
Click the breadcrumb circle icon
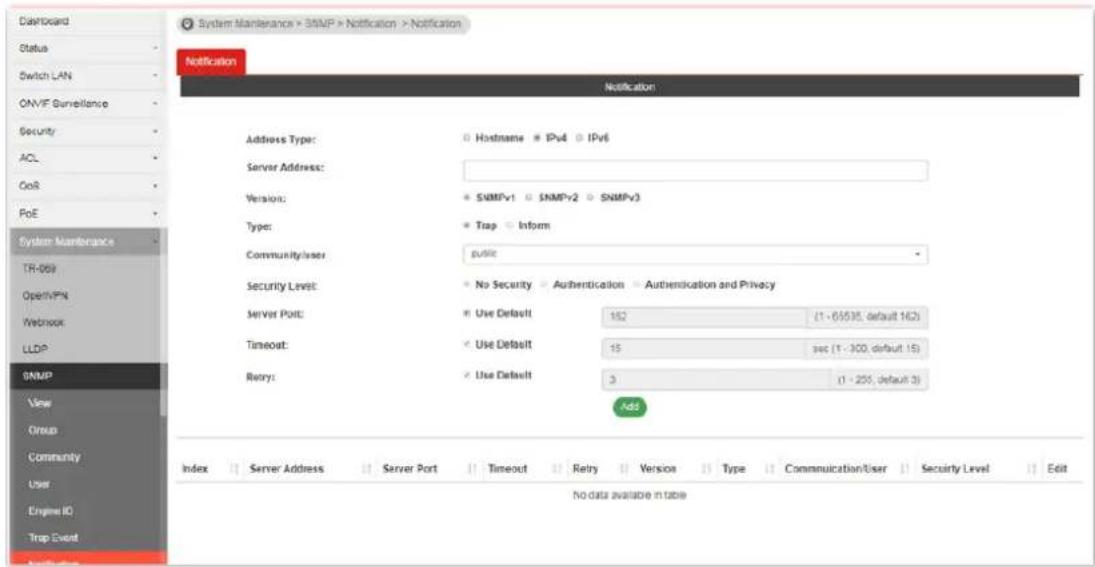186,24
